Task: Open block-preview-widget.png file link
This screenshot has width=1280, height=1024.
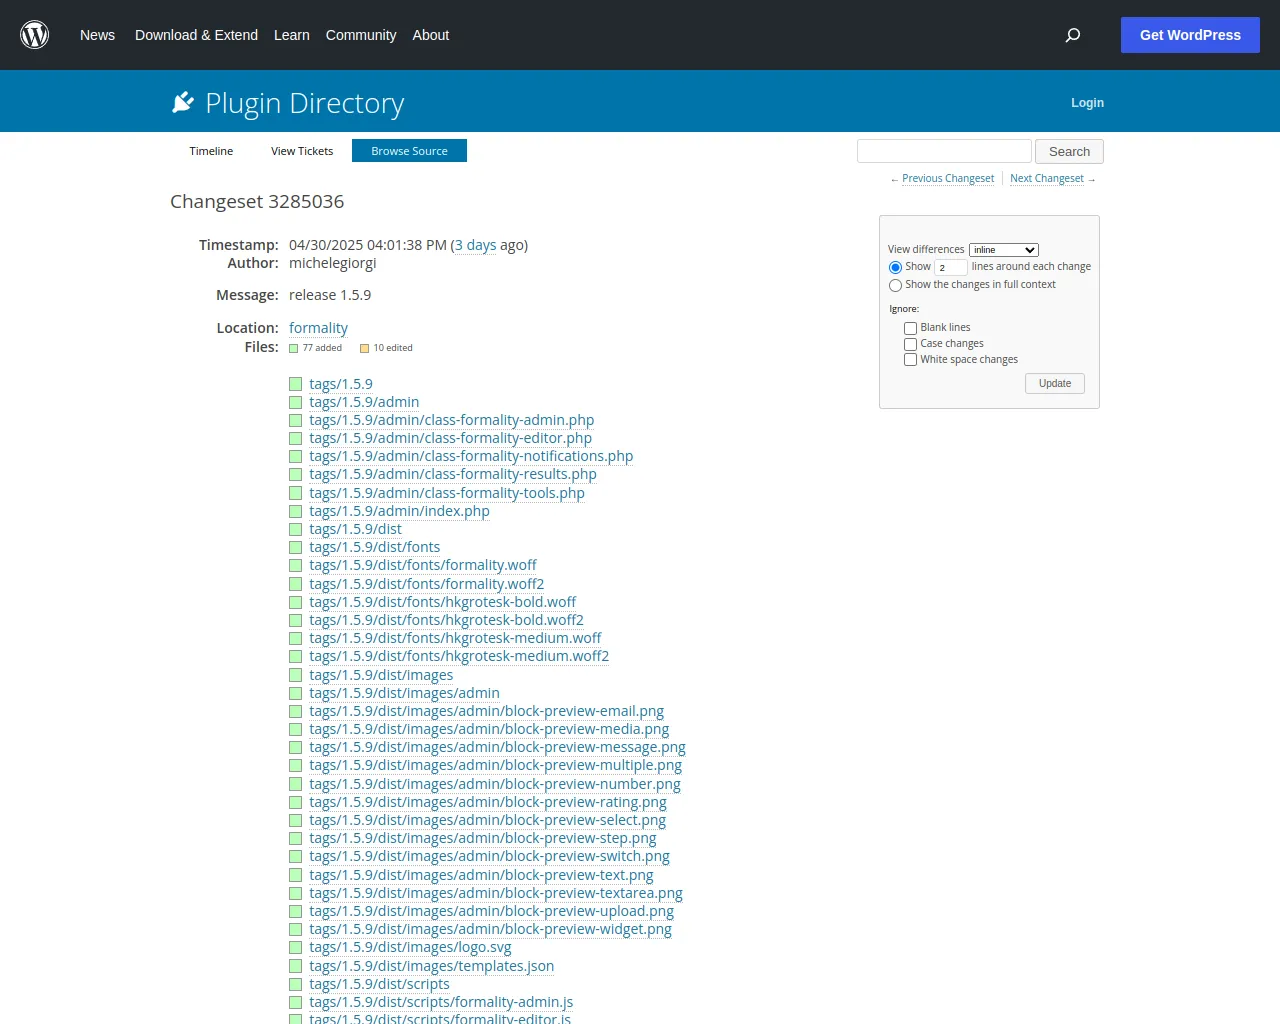Action: pos(490,929)
